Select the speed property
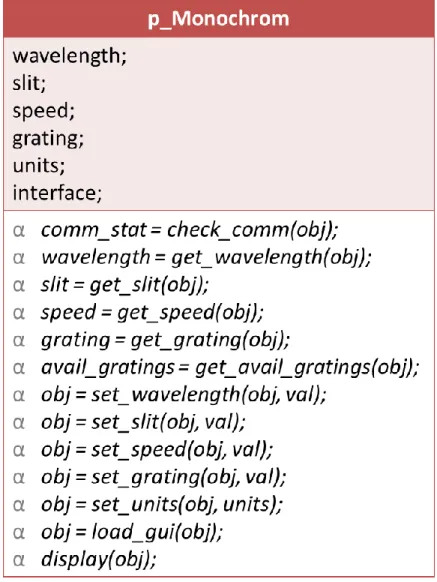This screenshot has width=437, height=582. coord(43,111)
